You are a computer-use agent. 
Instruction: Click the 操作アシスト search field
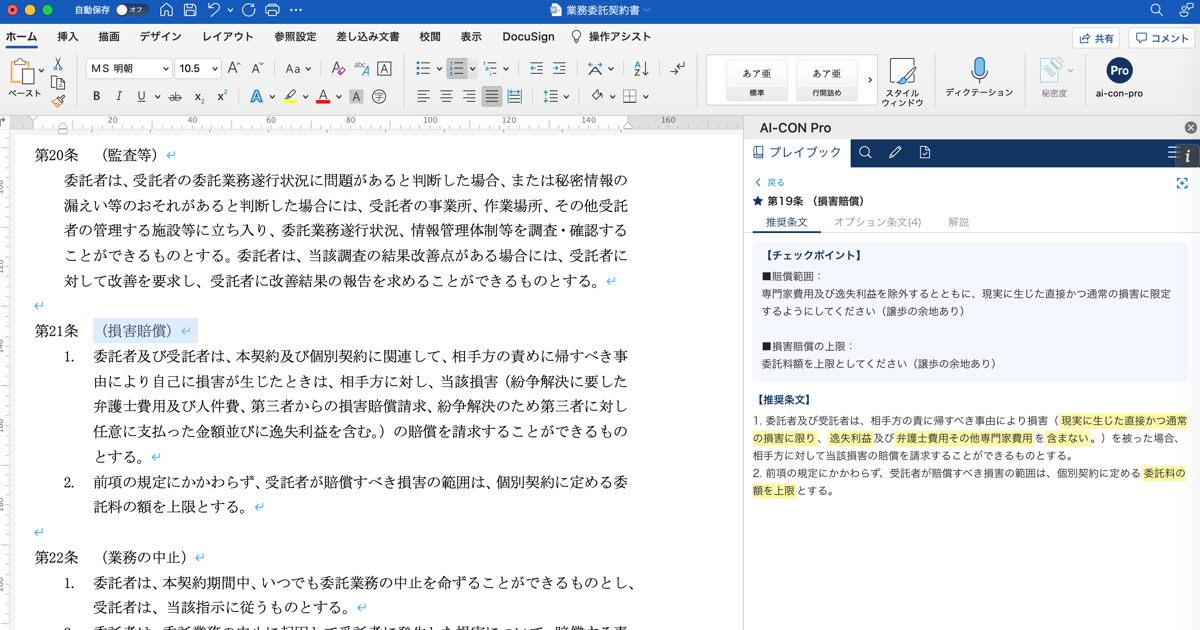click(611, 37)
